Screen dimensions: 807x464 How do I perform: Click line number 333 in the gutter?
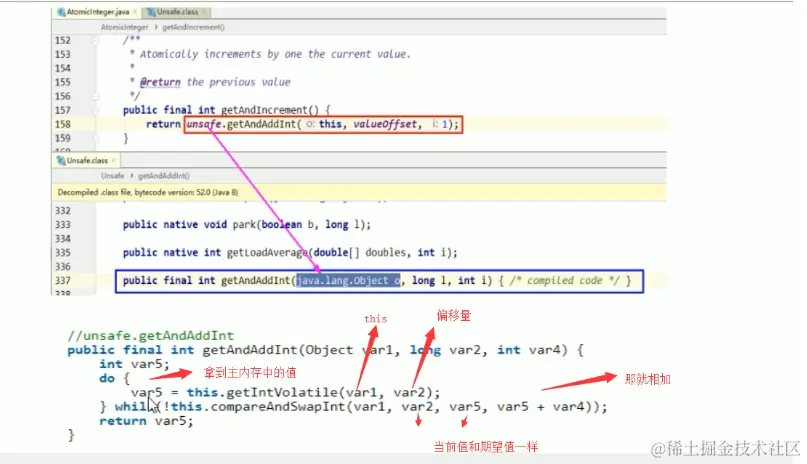tap(63, 224)
